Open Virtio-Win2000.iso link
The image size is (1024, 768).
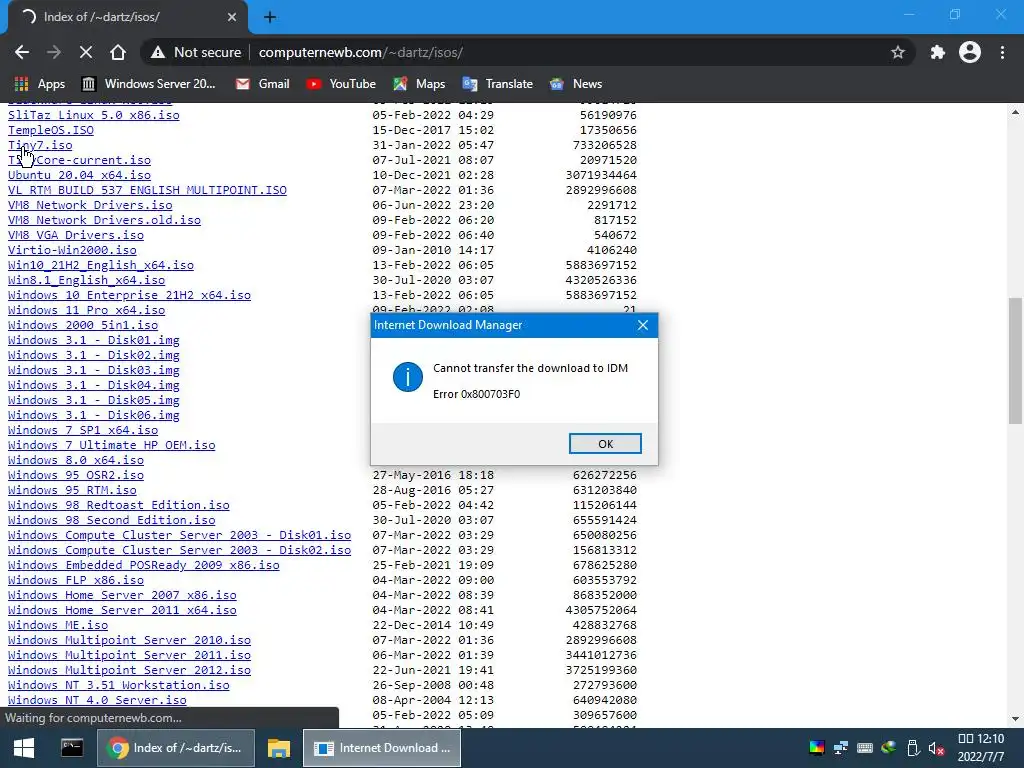click(72, 250)
